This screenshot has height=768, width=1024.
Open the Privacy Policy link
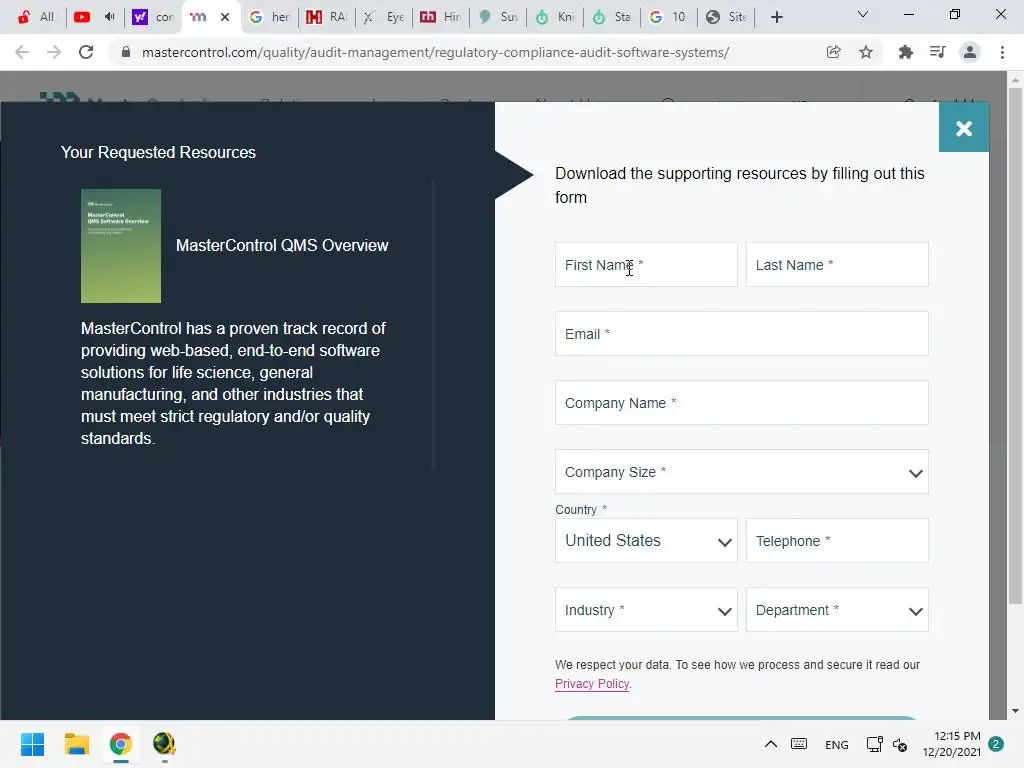point(592,684)
